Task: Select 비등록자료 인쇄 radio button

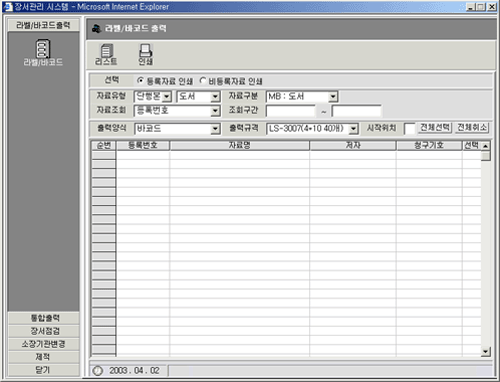Action: tap(203, 81)
